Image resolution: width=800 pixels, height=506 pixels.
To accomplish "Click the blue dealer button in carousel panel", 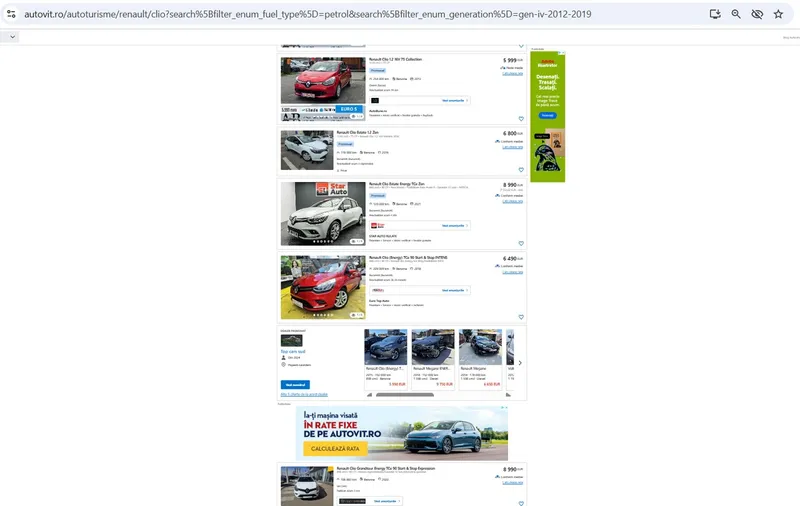I will (x=295, y=384).
